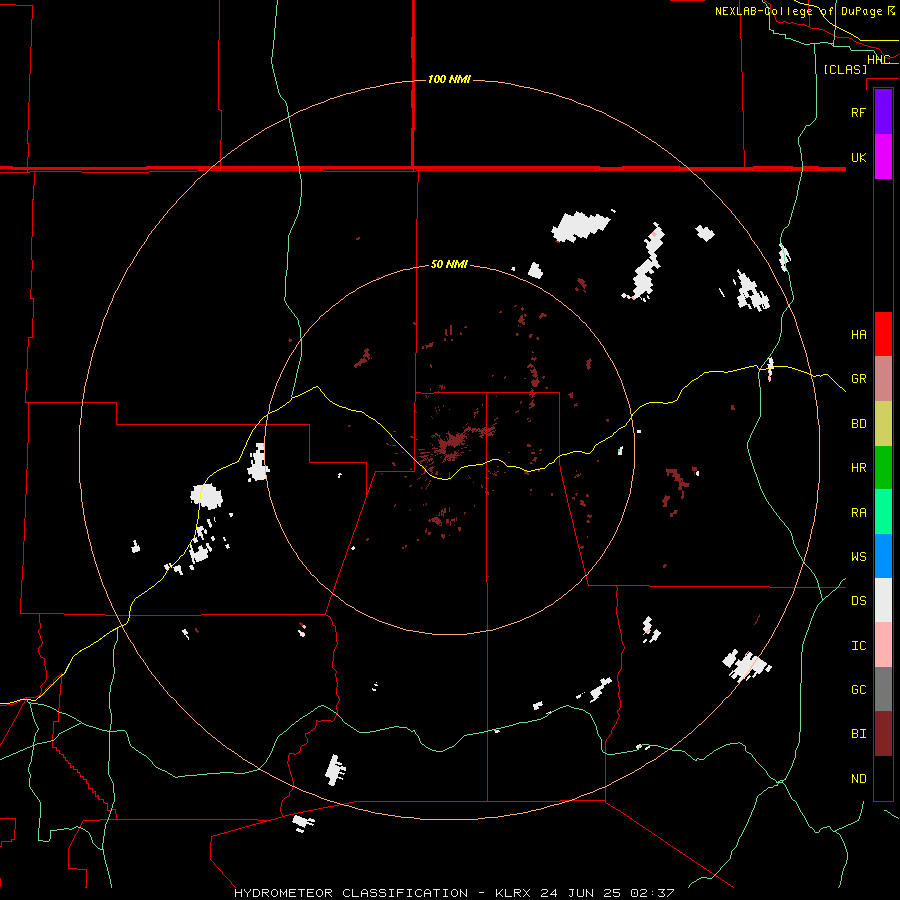The image size is (900, 900).
Task: Click the purple RF color swatch
Action: pos(883,111)
